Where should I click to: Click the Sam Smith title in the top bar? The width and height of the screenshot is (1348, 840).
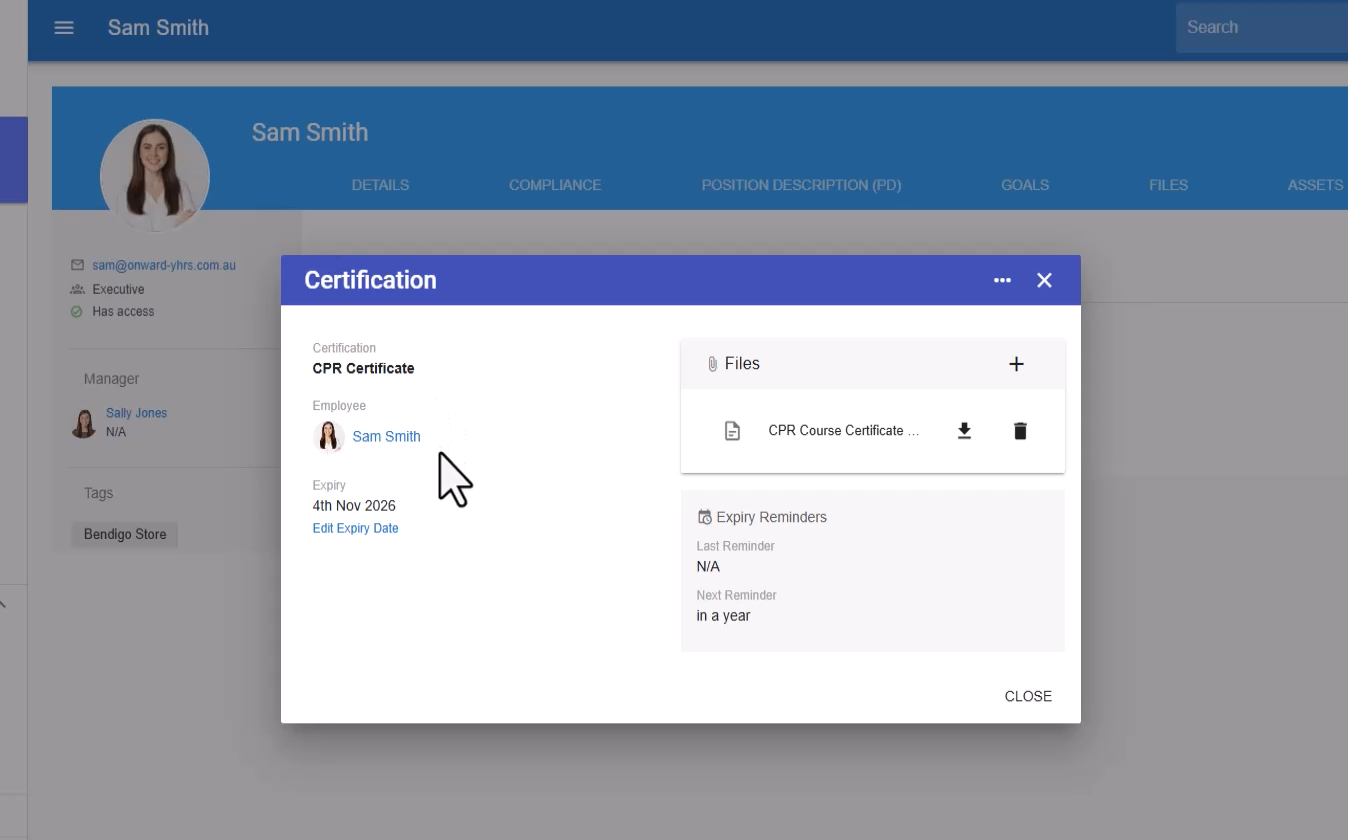(x=158, y=28)
